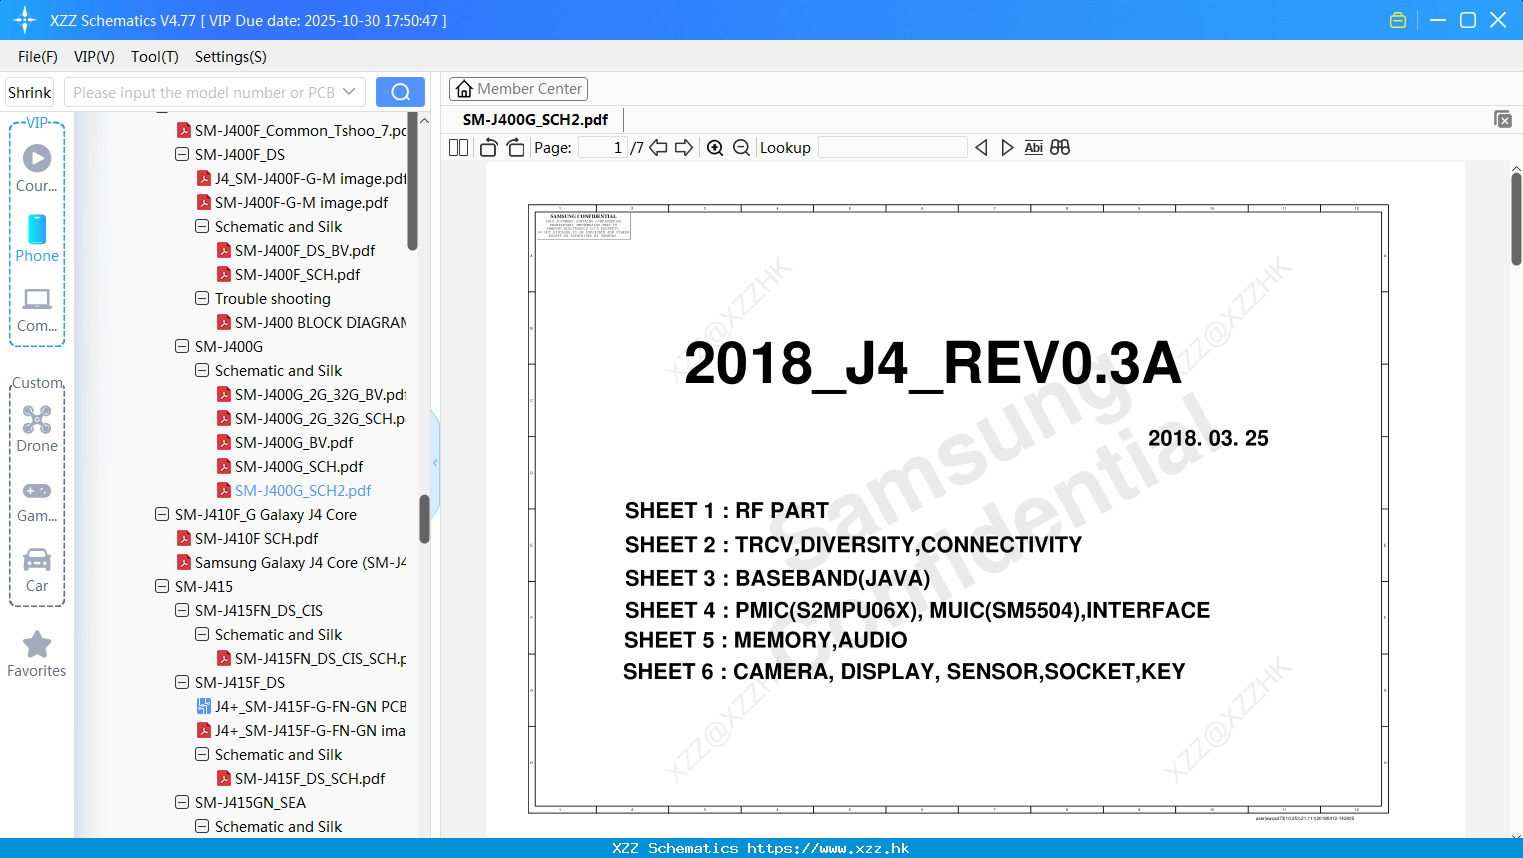Open SM-J400G_SCH.pdf file
The width and height of the screenshot is (1523, 858).
(x=299, y=466)
